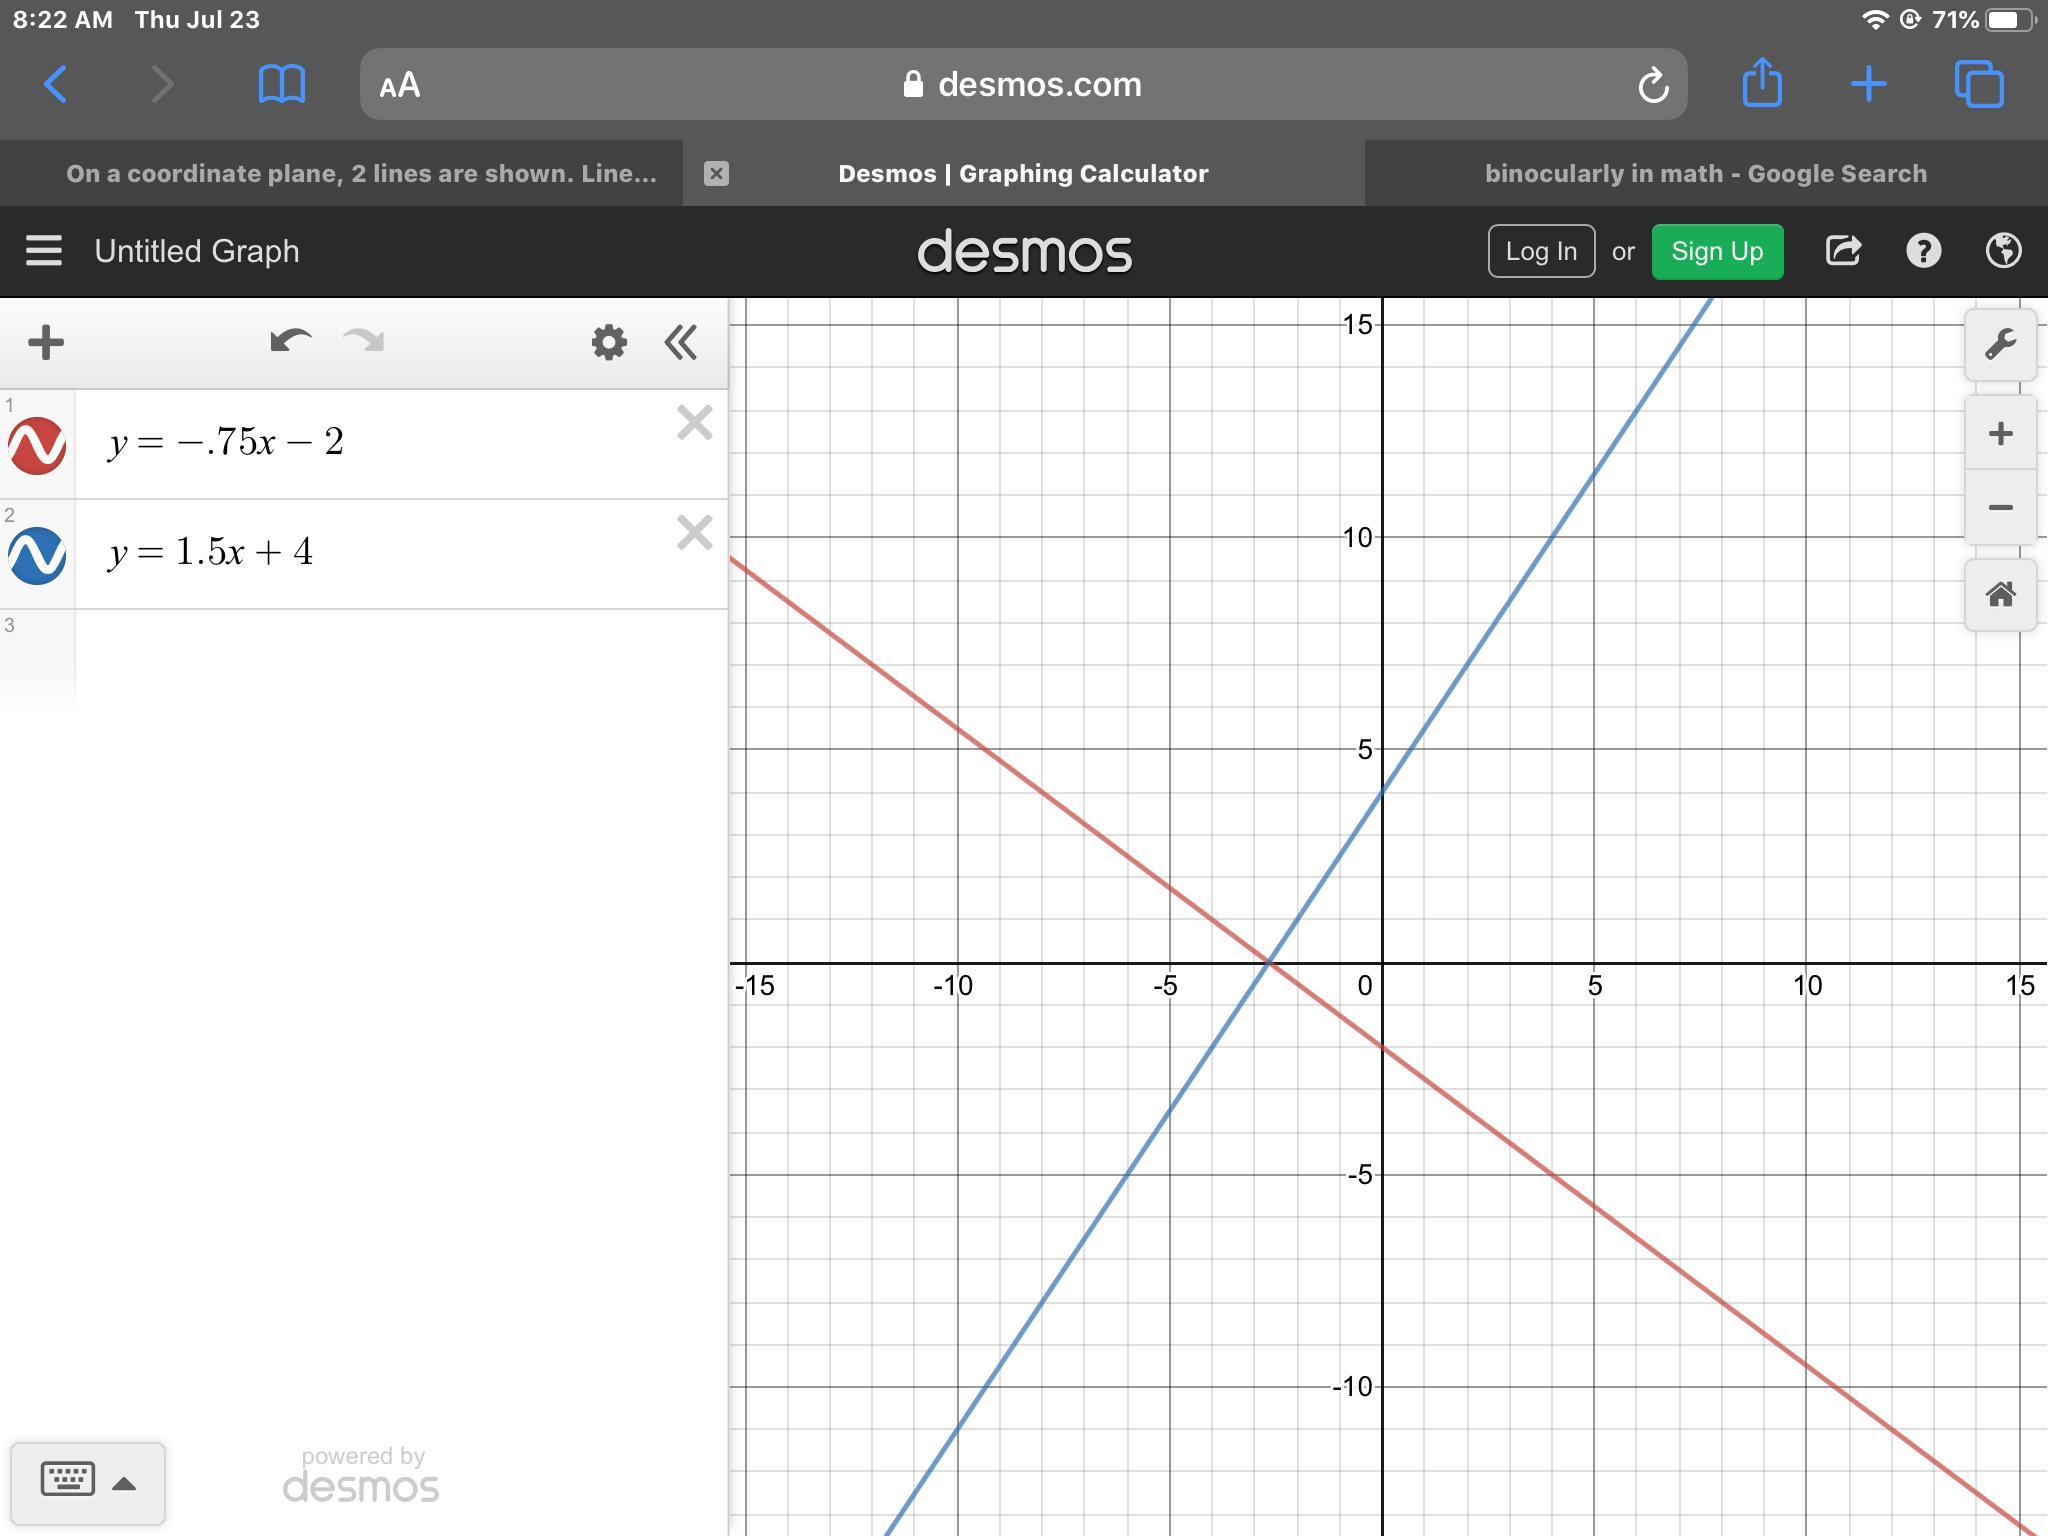Click the Log In button
Screen dimensions: 2048x1536
point(1540,251)
